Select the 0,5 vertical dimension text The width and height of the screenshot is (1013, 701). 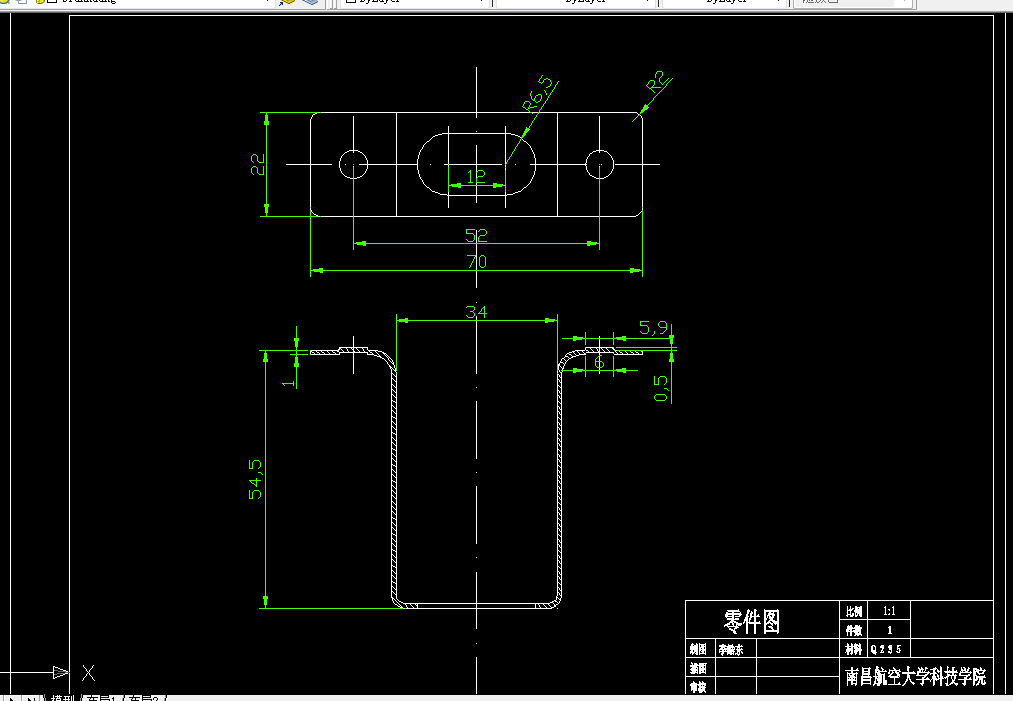(x=660, y=389)
